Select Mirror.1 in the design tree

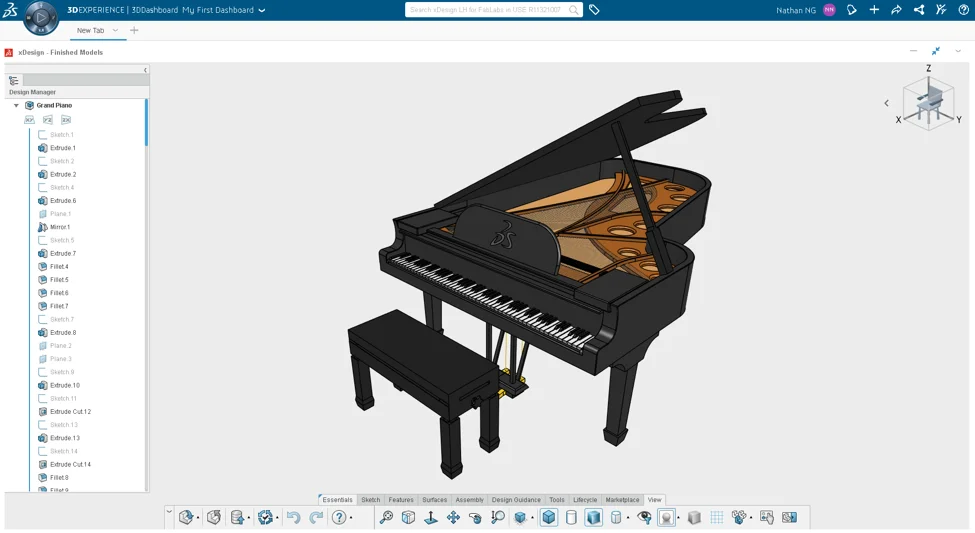tap(60, 227)
